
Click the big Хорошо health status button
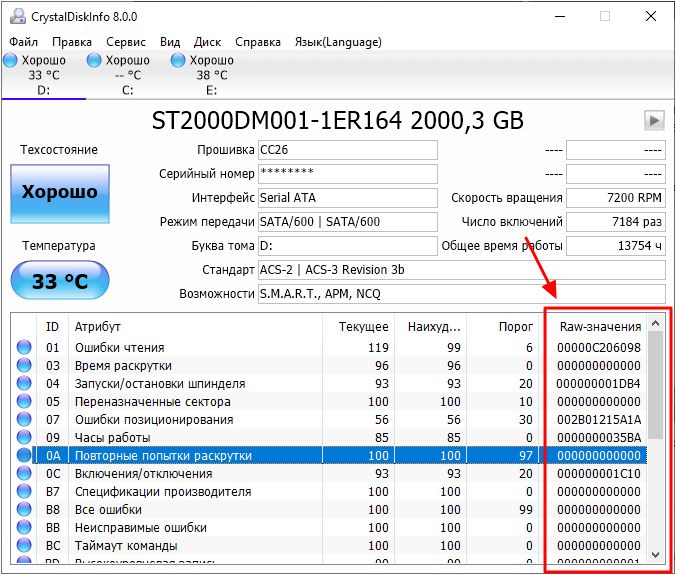point(60,194)
